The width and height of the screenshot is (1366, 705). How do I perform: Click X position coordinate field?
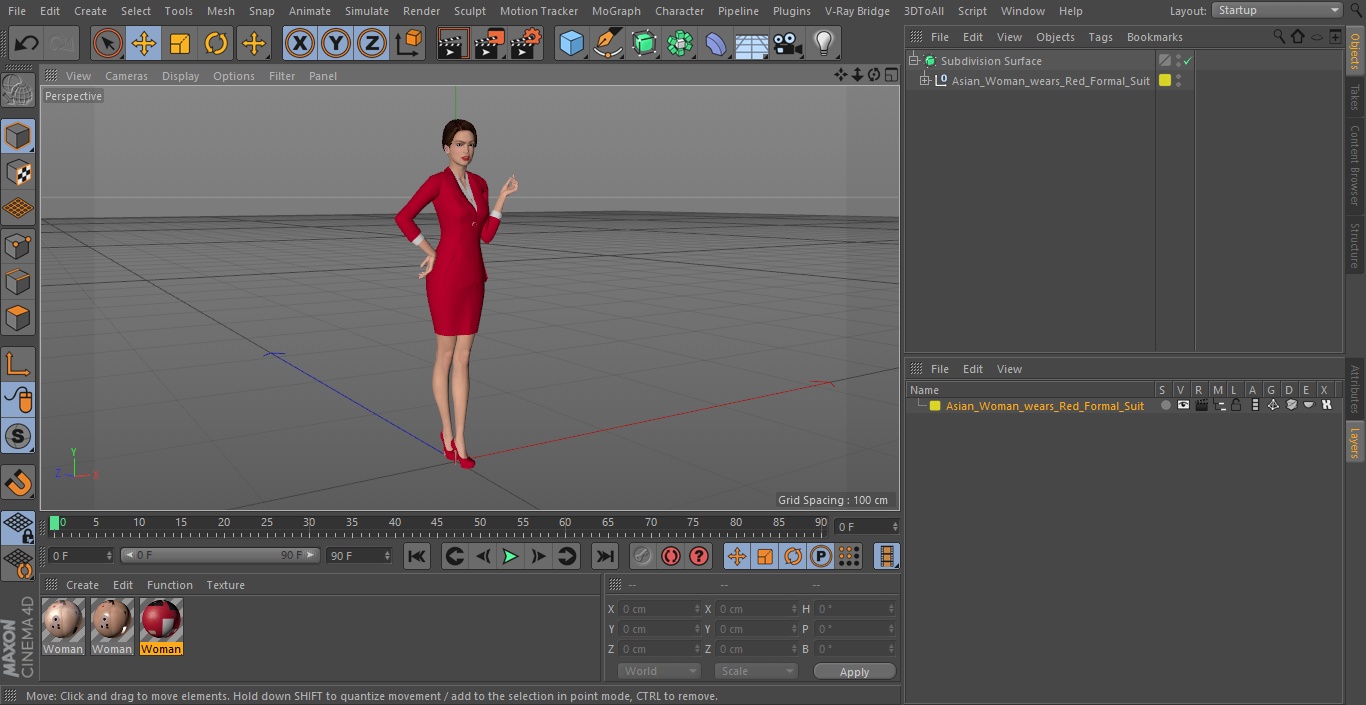click(660, 609)
